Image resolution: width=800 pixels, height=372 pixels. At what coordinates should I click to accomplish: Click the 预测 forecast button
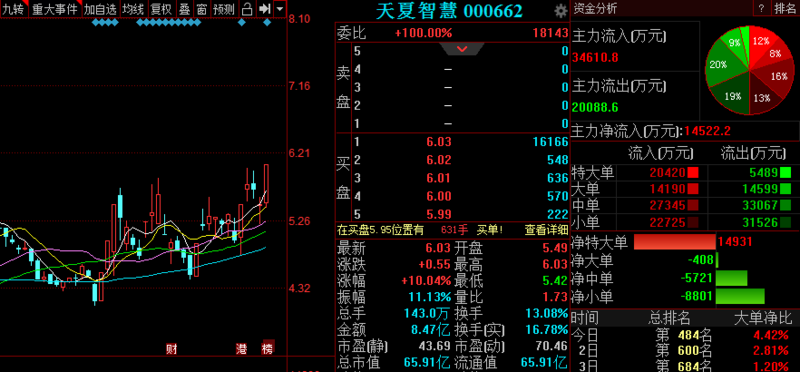[x=223, y=9]
